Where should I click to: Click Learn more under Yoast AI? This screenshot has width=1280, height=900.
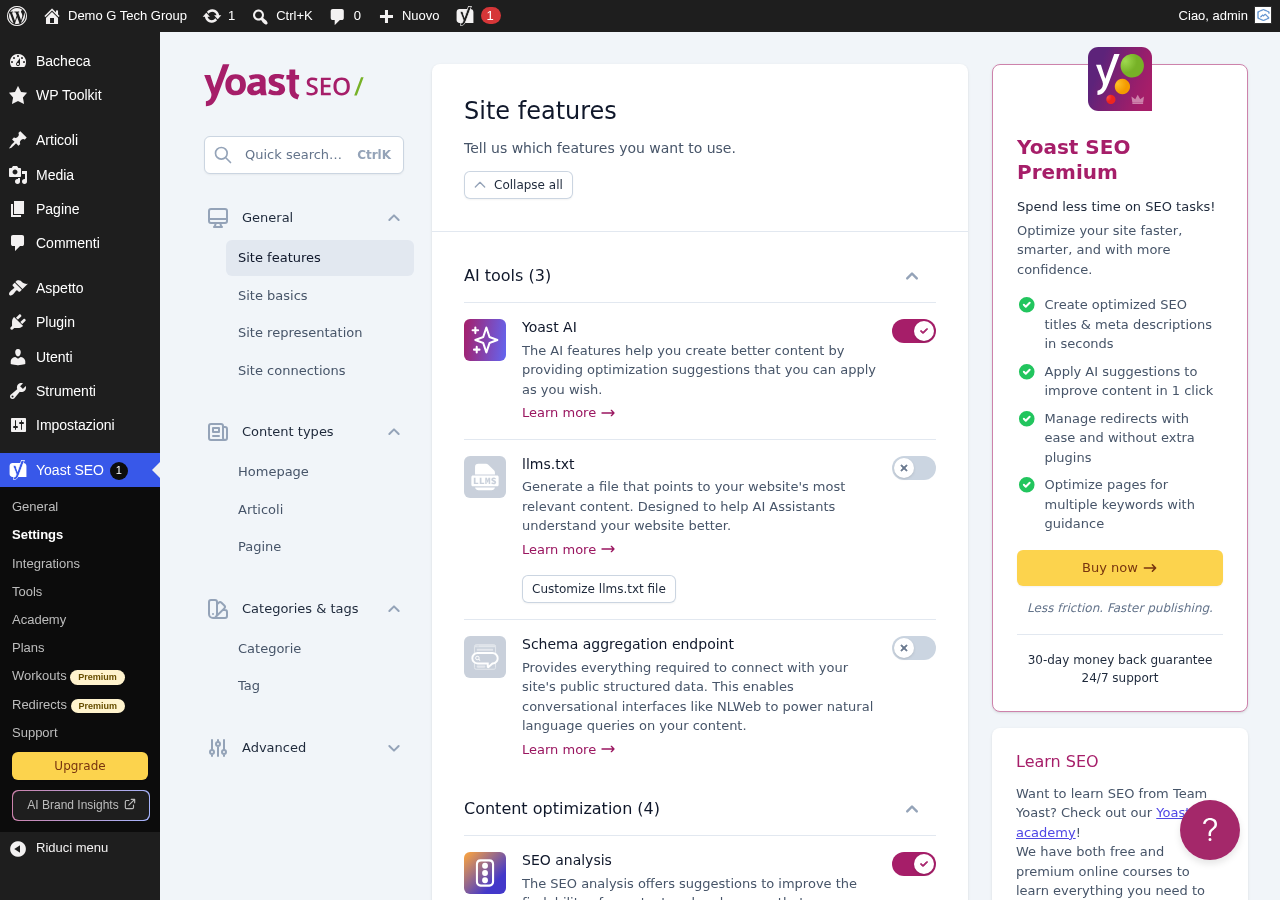[568, 413]
